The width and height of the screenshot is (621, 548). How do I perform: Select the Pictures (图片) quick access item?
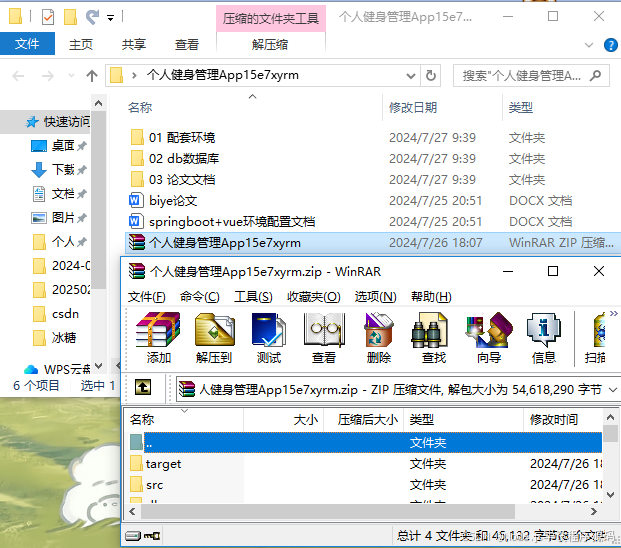point(59,218)
